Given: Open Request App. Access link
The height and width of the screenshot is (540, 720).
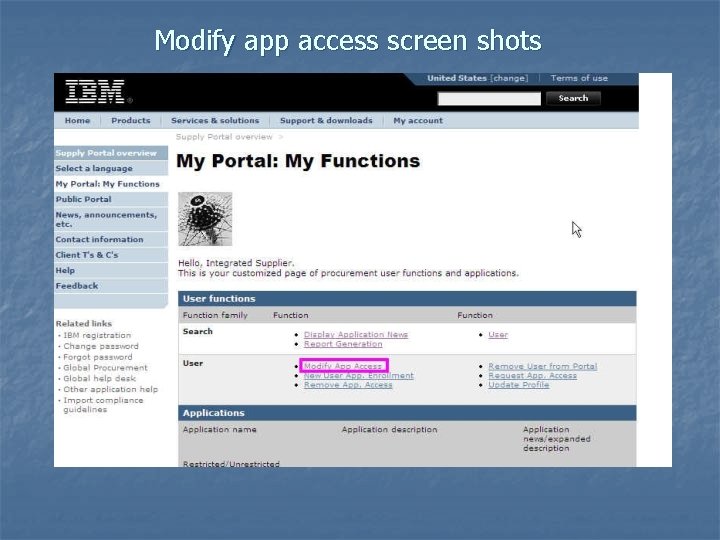Looking at the screenshot, I should 533,376.
